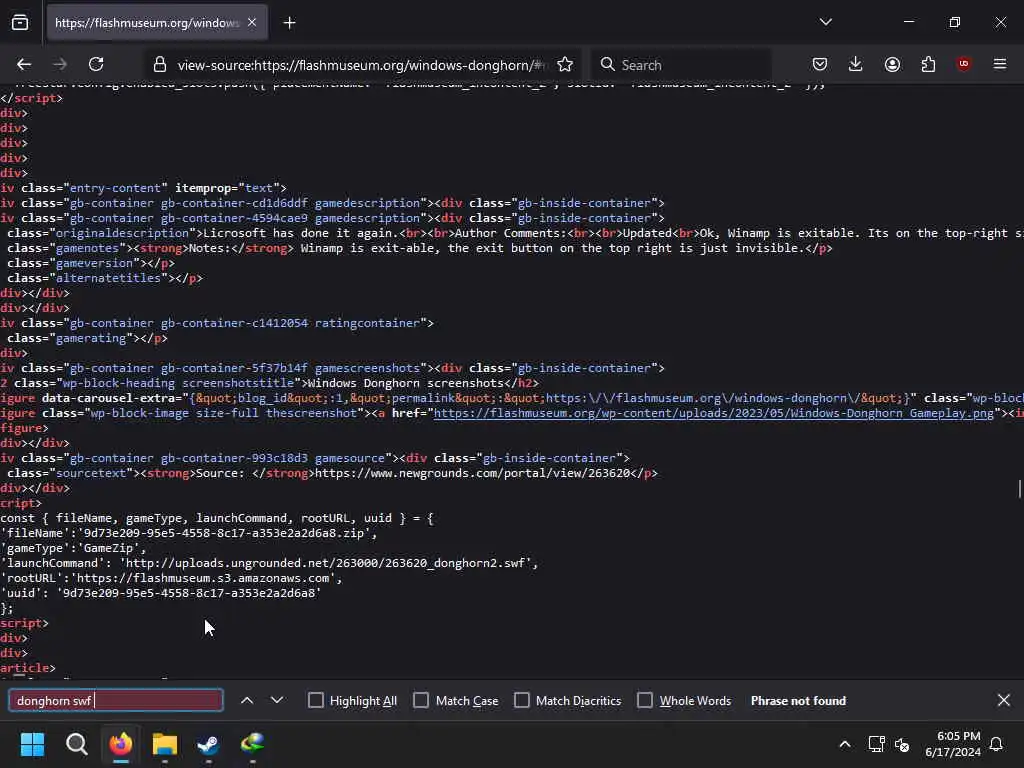Close the flashmuseum.org tab
This screenshot has width=1024, height=768.
tap(252, 23)
